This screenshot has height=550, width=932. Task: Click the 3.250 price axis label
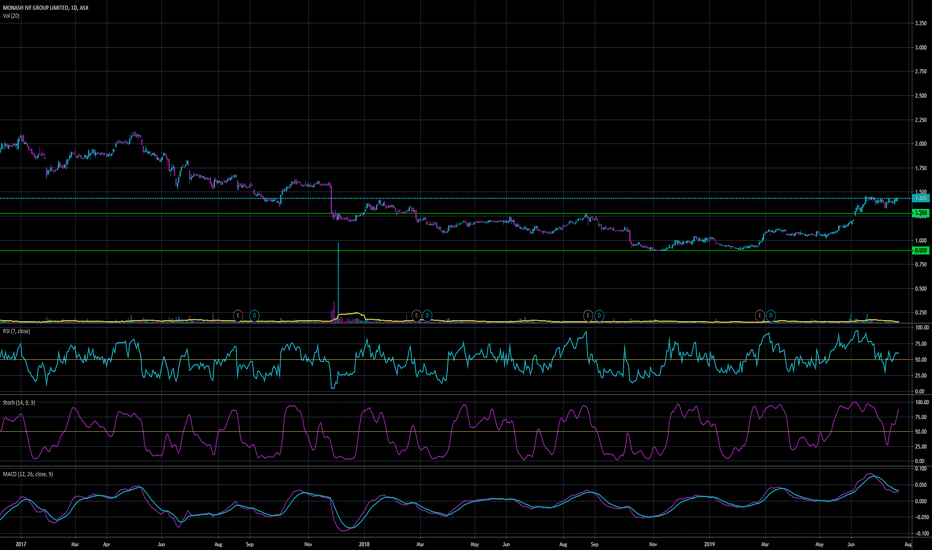coord(921,23)
